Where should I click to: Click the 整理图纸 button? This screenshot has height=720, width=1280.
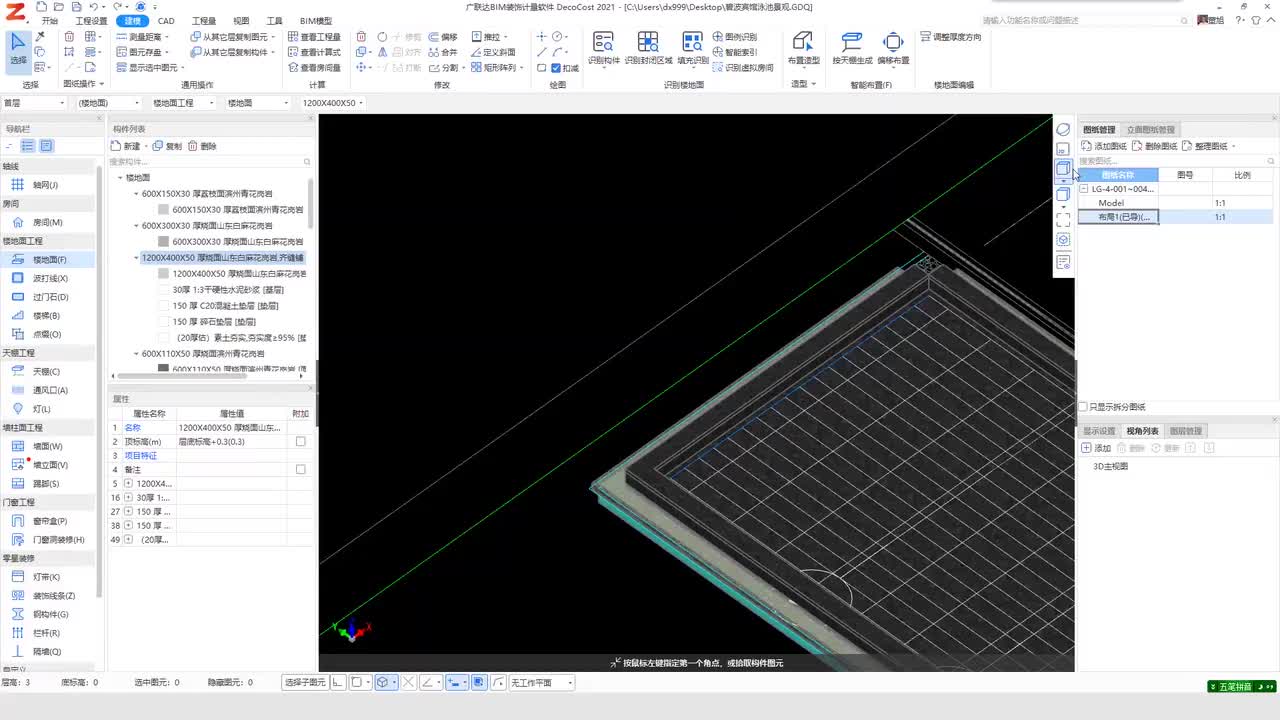click(1207, 146)
